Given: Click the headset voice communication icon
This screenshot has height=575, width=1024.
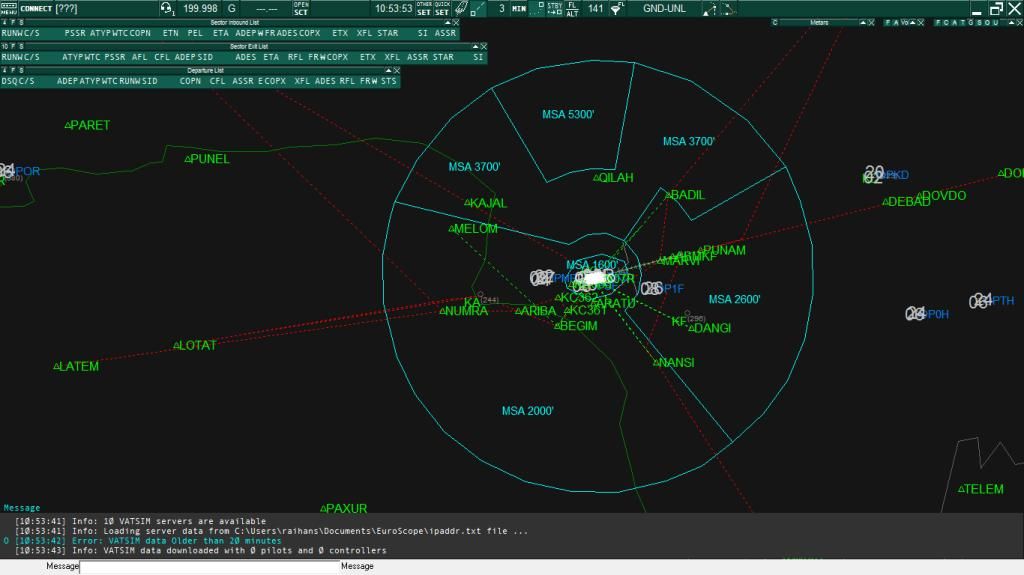Looking at the screenshot, I should (167, 9).
